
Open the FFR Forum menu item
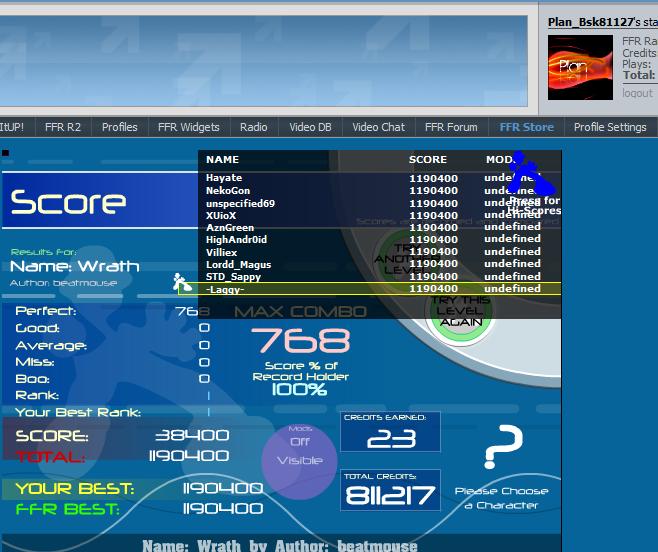451,127
